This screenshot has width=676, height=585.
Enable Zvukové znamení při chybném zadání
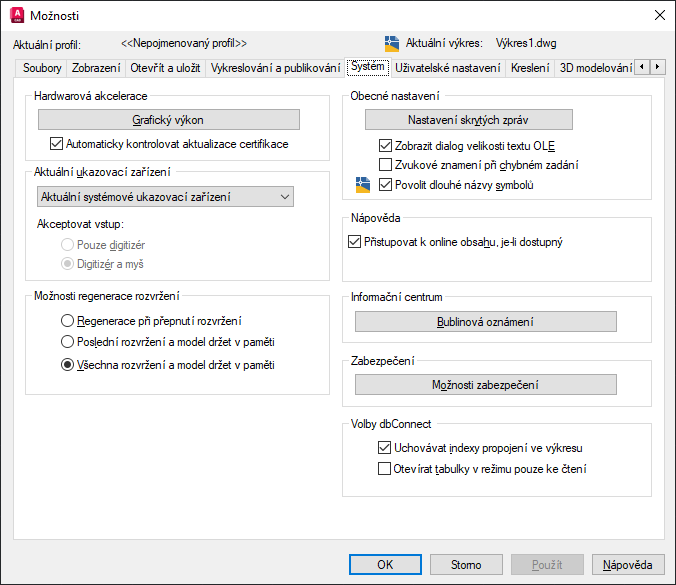click(386, 165)
